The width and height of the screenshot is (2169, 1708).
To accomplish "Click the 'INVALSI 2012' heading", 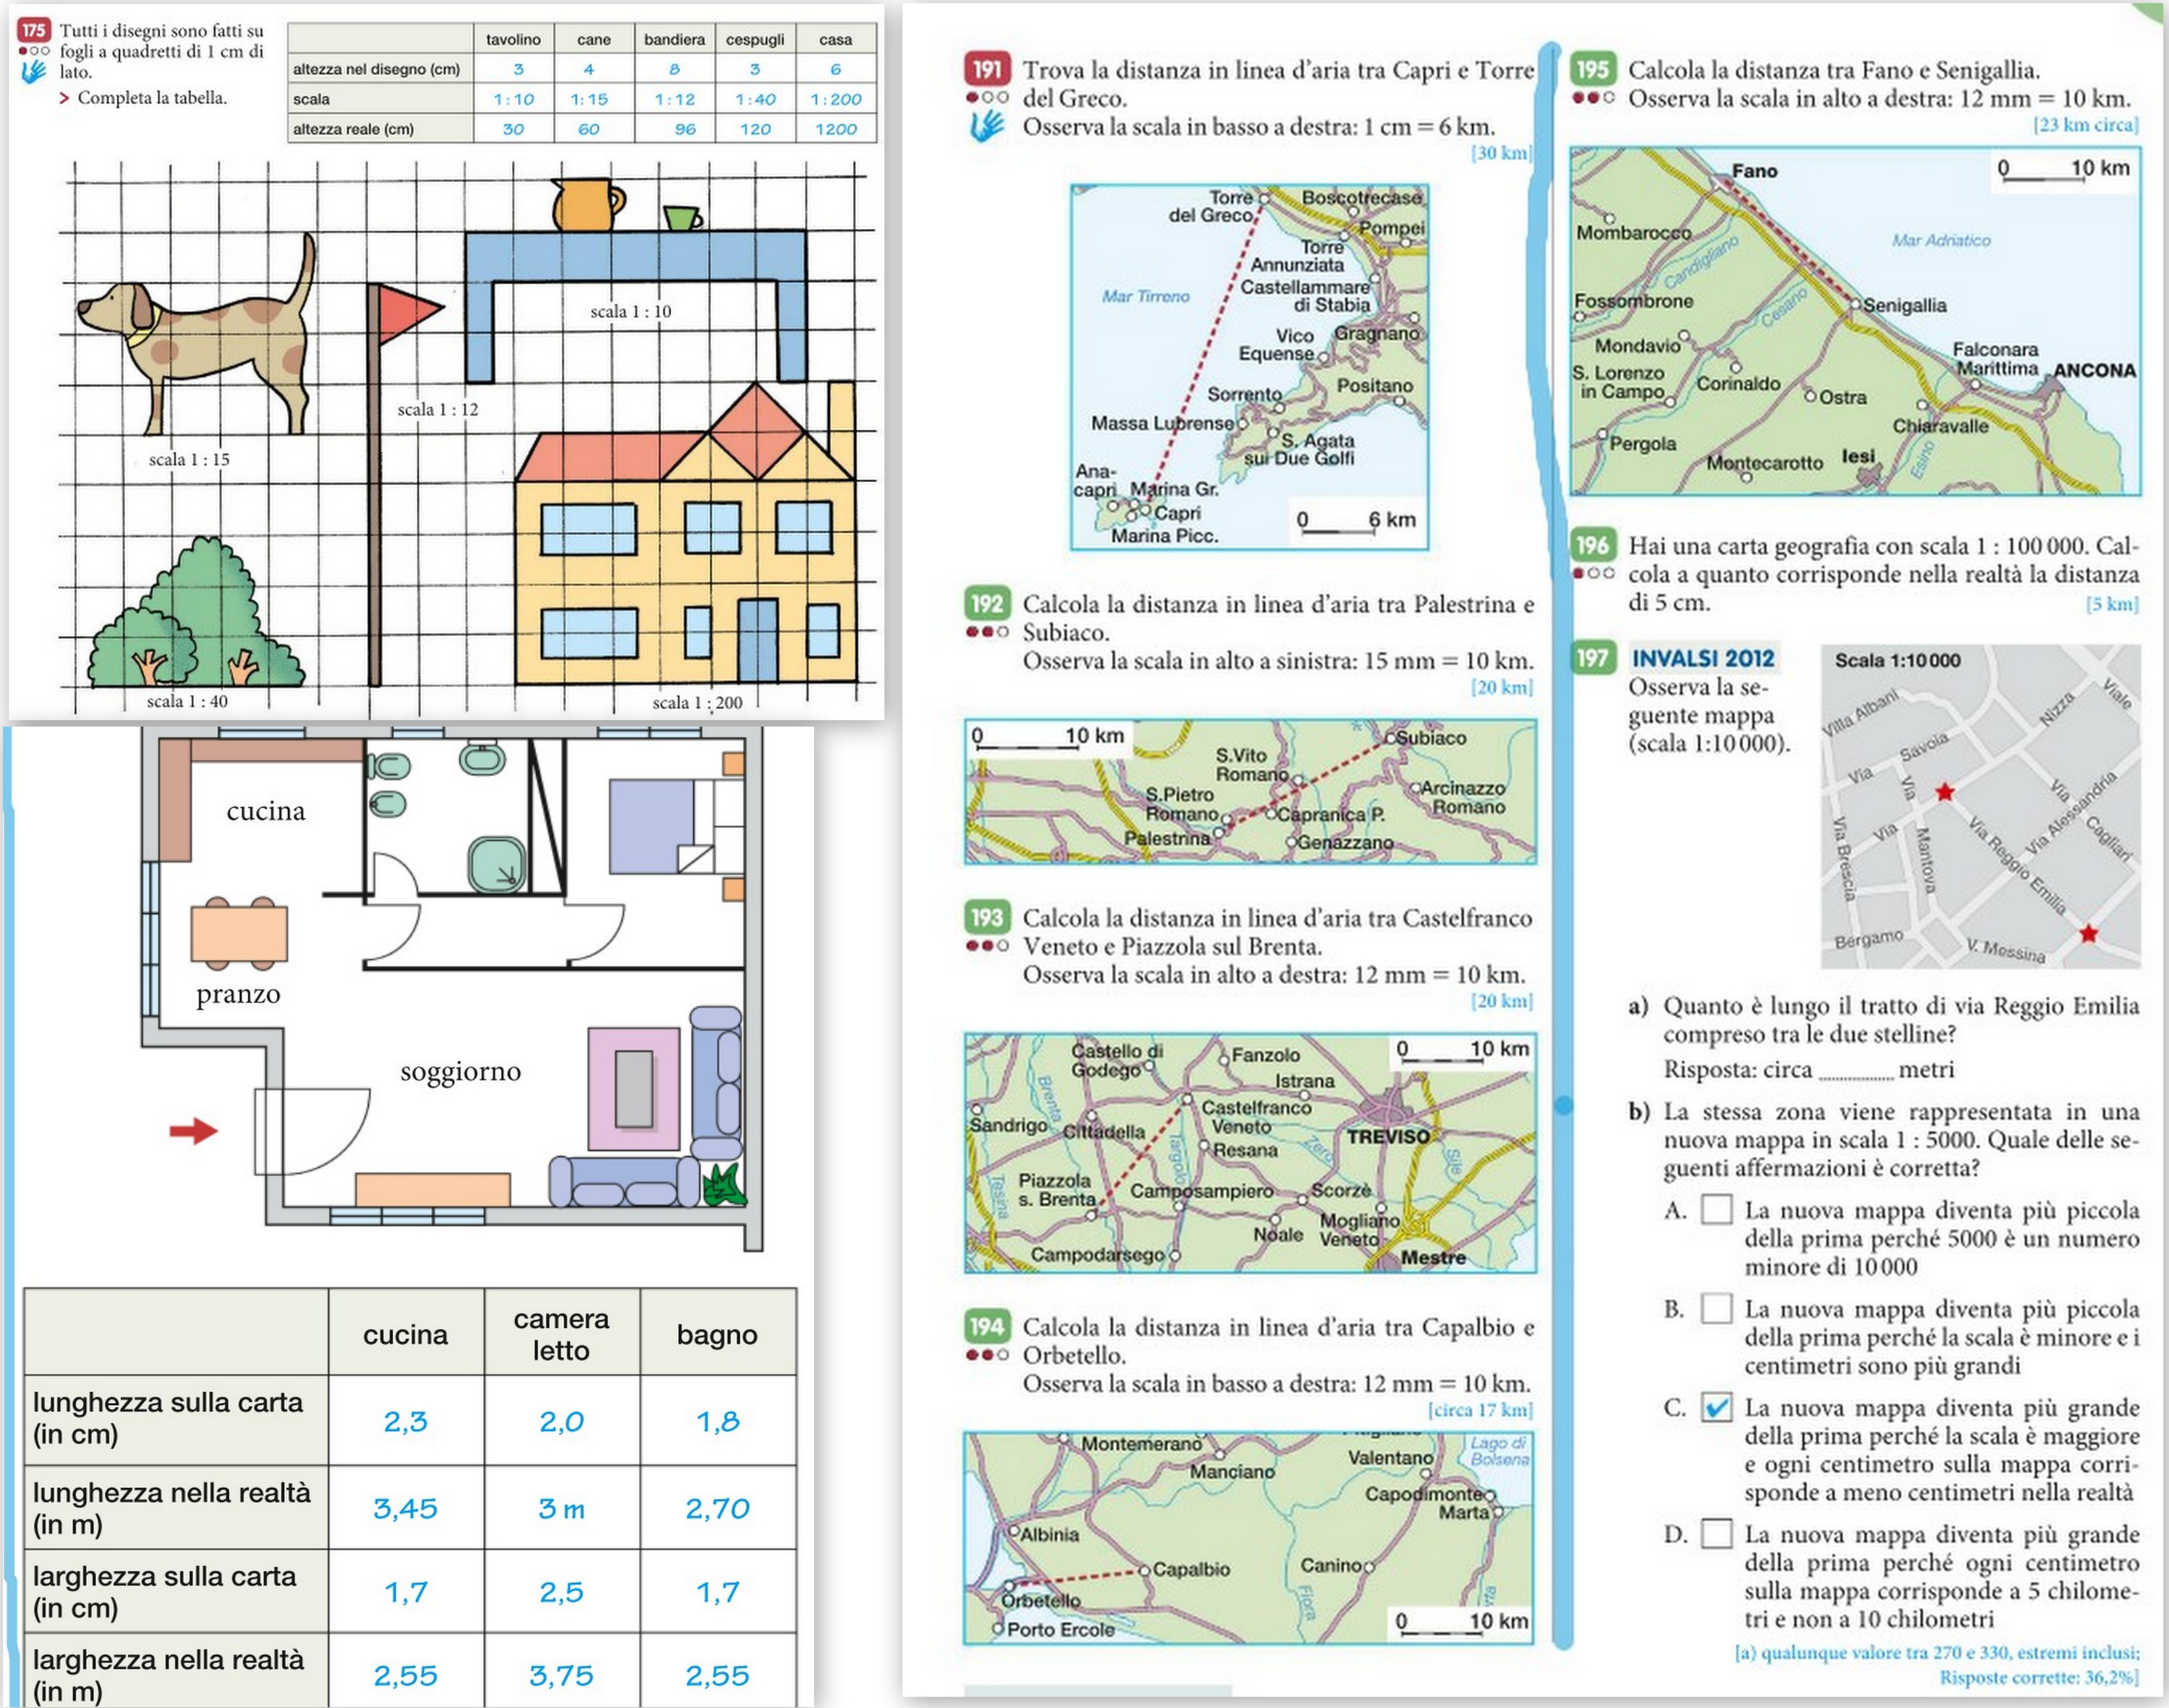I will click(x=1703, y=658).
